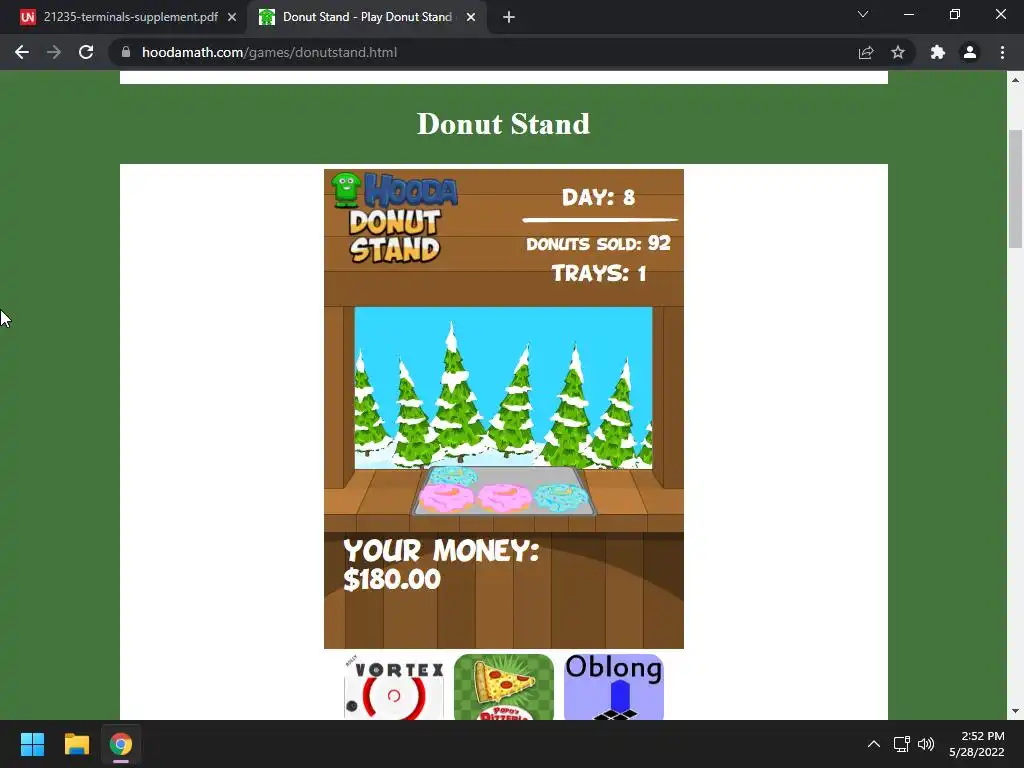Viewport: 1024px width, 768px height.
Task: Minimize the Chrome window
Action: tap(909, 14)
